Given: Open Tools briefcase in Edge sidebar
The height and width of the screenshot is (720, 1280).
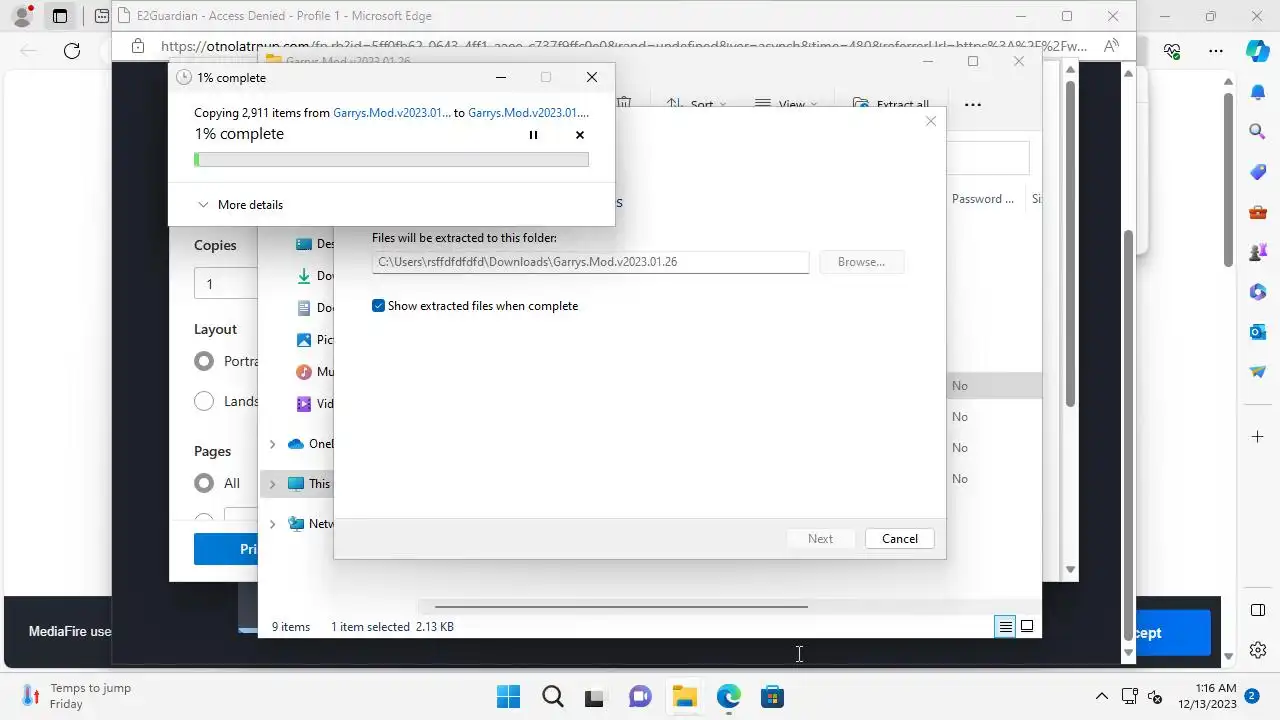Looking at the screenshot, I should [1258, 212].
